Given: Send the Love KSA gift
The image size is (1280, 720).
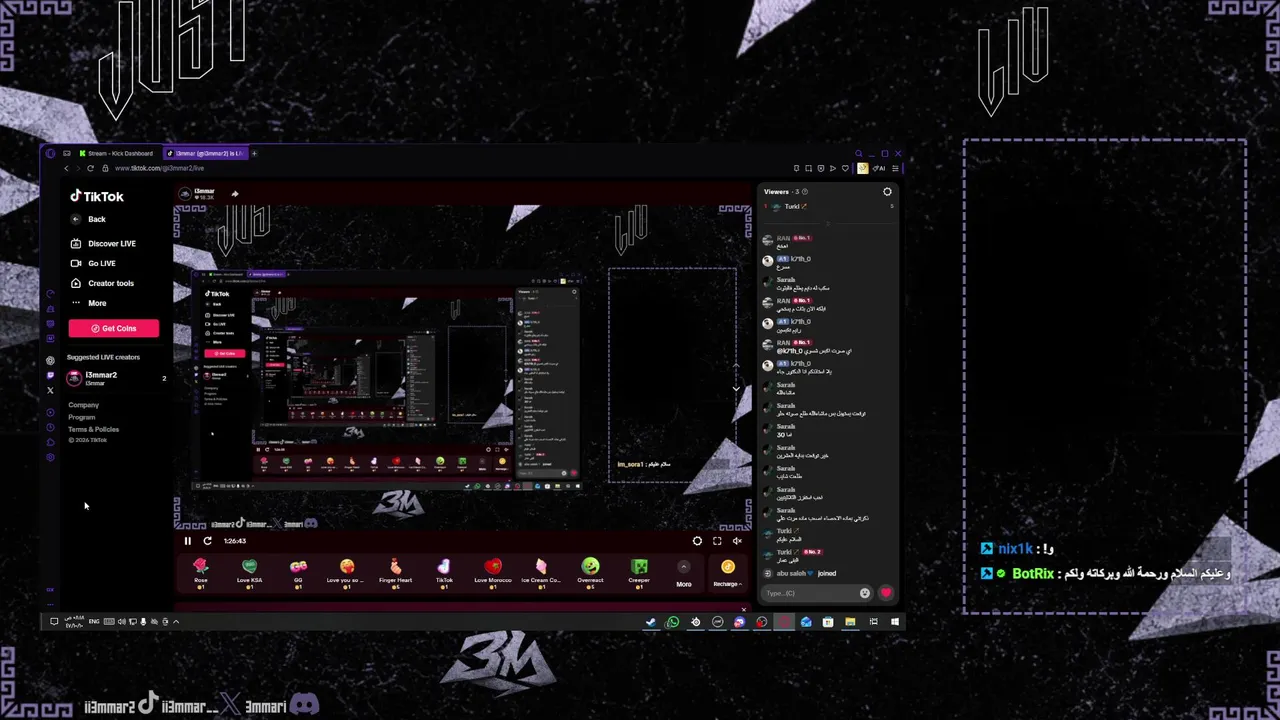Looking at the screenshot, I should point(249,573).
